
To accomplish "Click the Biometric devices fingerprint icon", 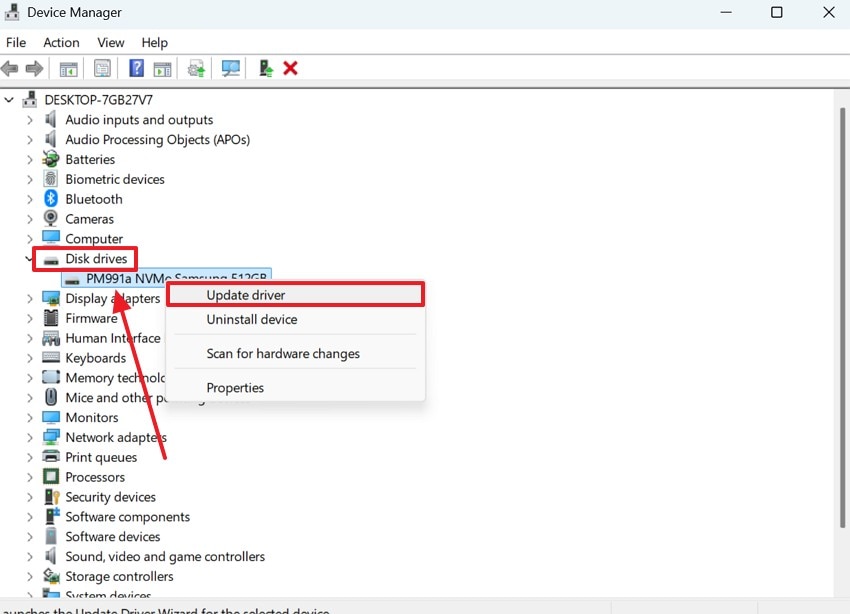I will click(51, 179).
